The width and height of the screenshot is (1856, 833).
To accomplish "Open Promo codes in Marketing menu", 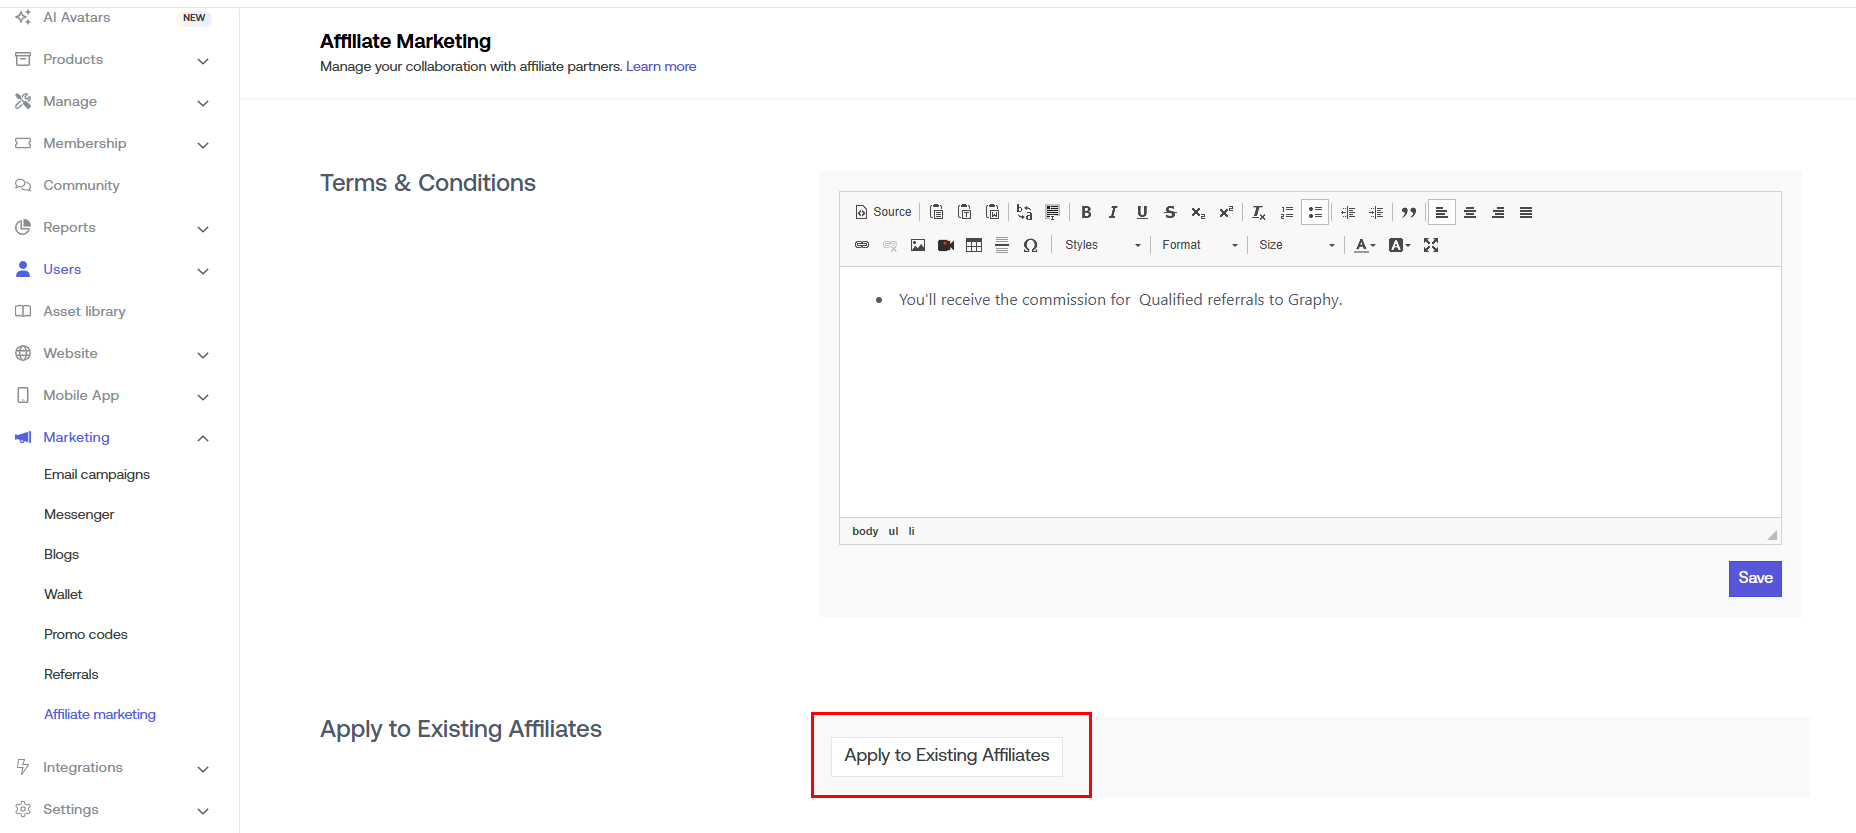I will tap(86, 634).
